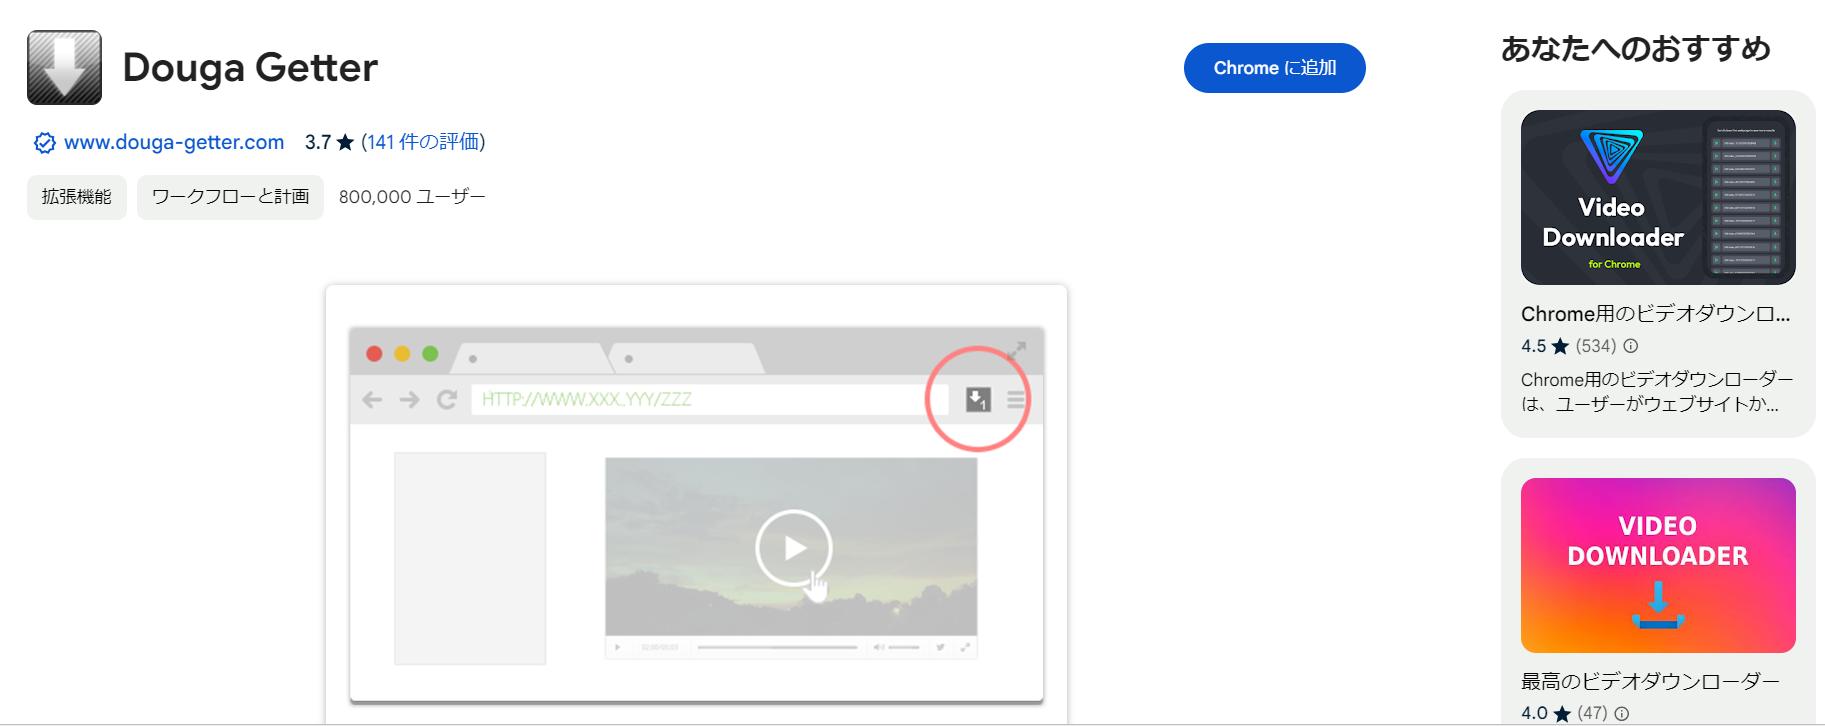This screenshot has width=1825, height=726.
Task: Open the www.douga-getter.com link
Action: [174, 142]
